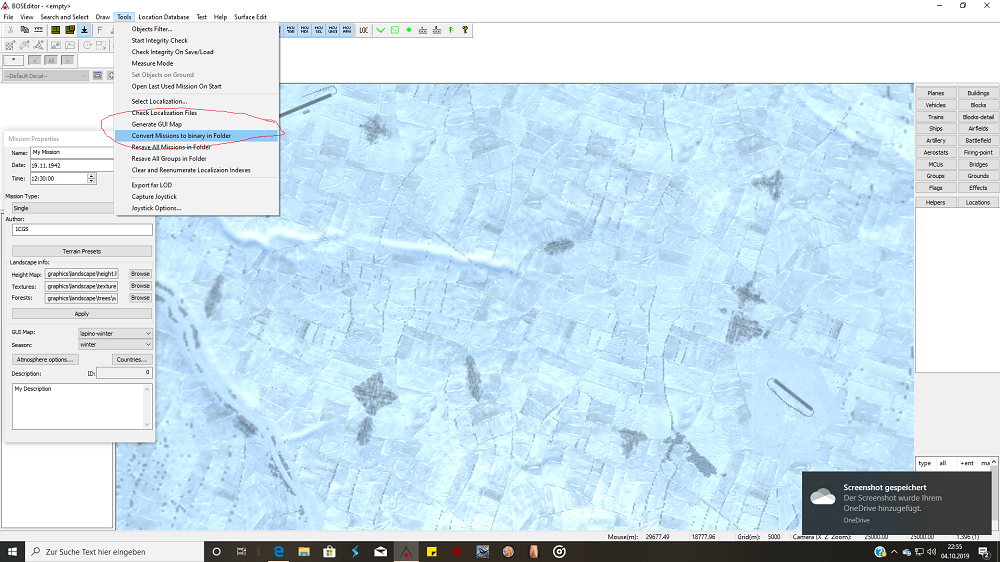Click the F toolbar icon
Screen dimensions: 1000x562
coord(99,30)
